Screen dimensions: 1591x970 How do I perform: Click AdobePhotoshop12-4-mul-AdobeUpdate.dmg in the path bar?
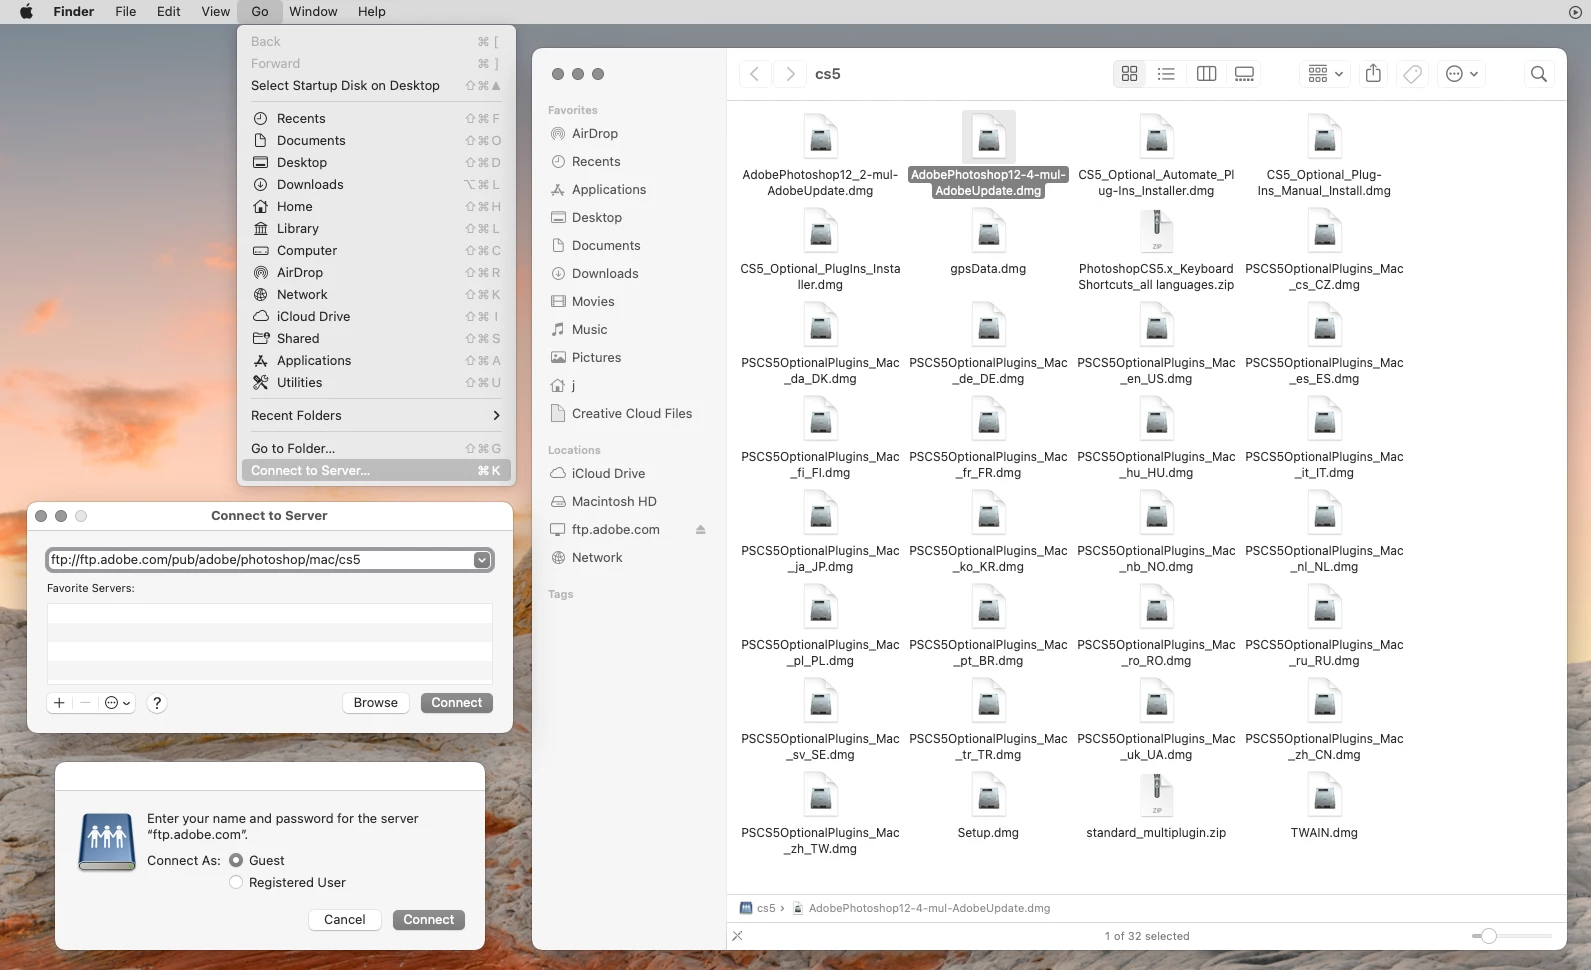point(921,908)
